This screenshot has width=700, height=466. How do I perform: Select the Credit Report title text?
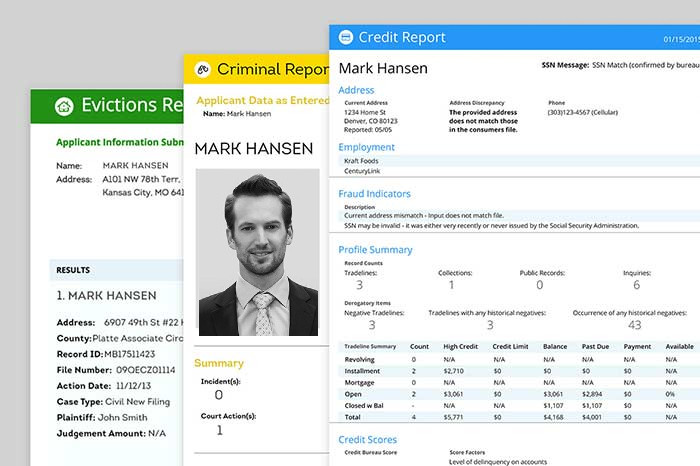(404, 37)
